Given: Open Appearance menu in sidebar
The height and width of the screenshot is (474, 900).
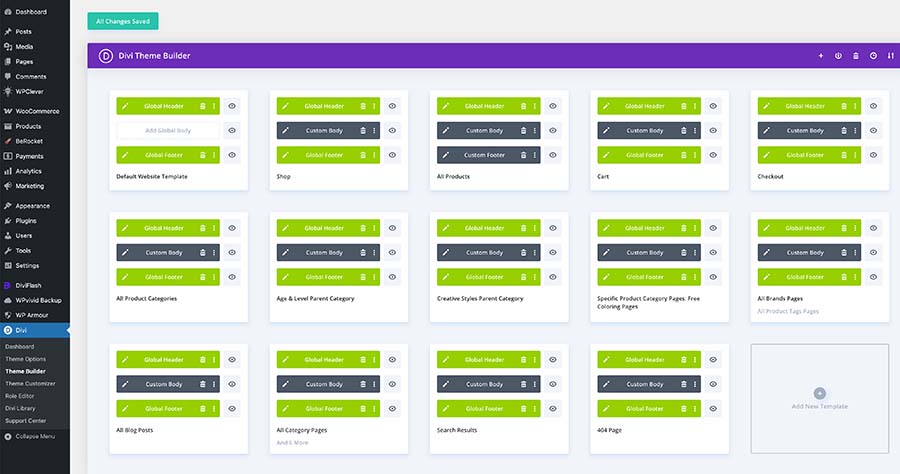Looking at the screenshot, I should 34,205.
